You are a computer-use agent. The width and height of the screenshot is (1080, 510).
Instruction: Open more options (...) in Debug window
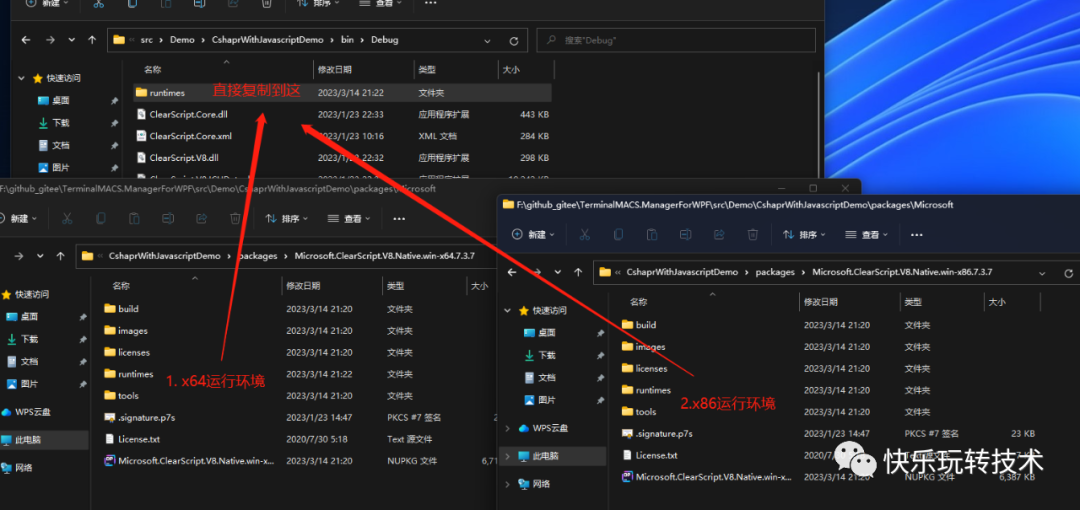point(430,3)
